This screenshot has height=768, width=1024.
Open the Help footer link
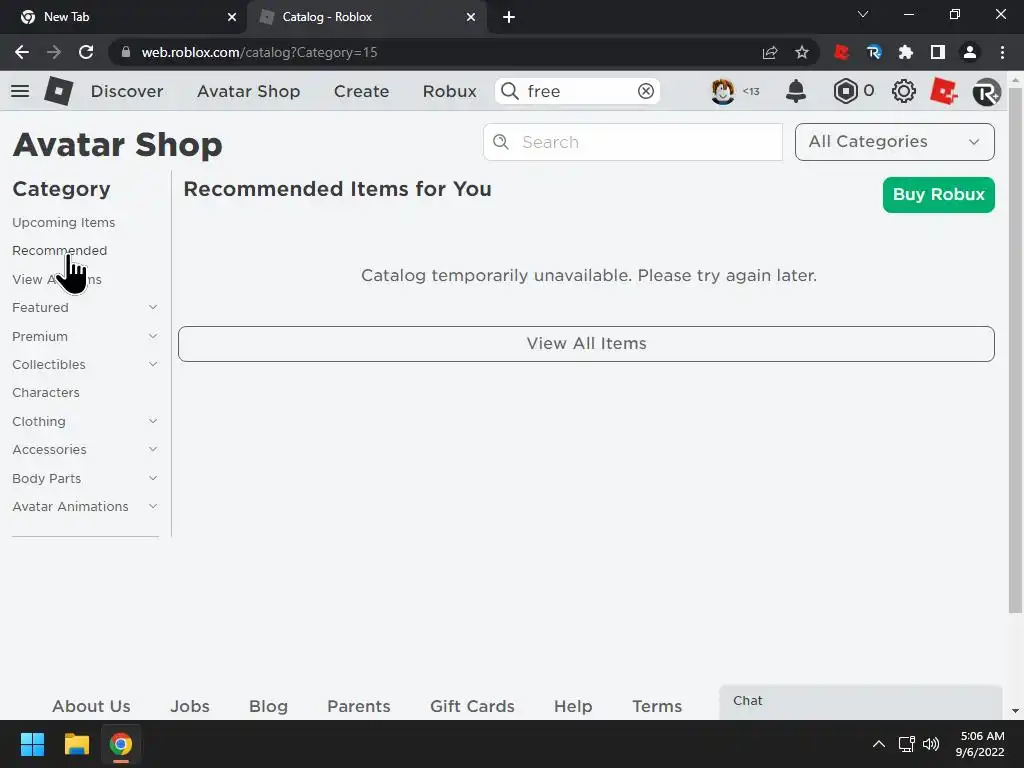(x=573, y=706)
